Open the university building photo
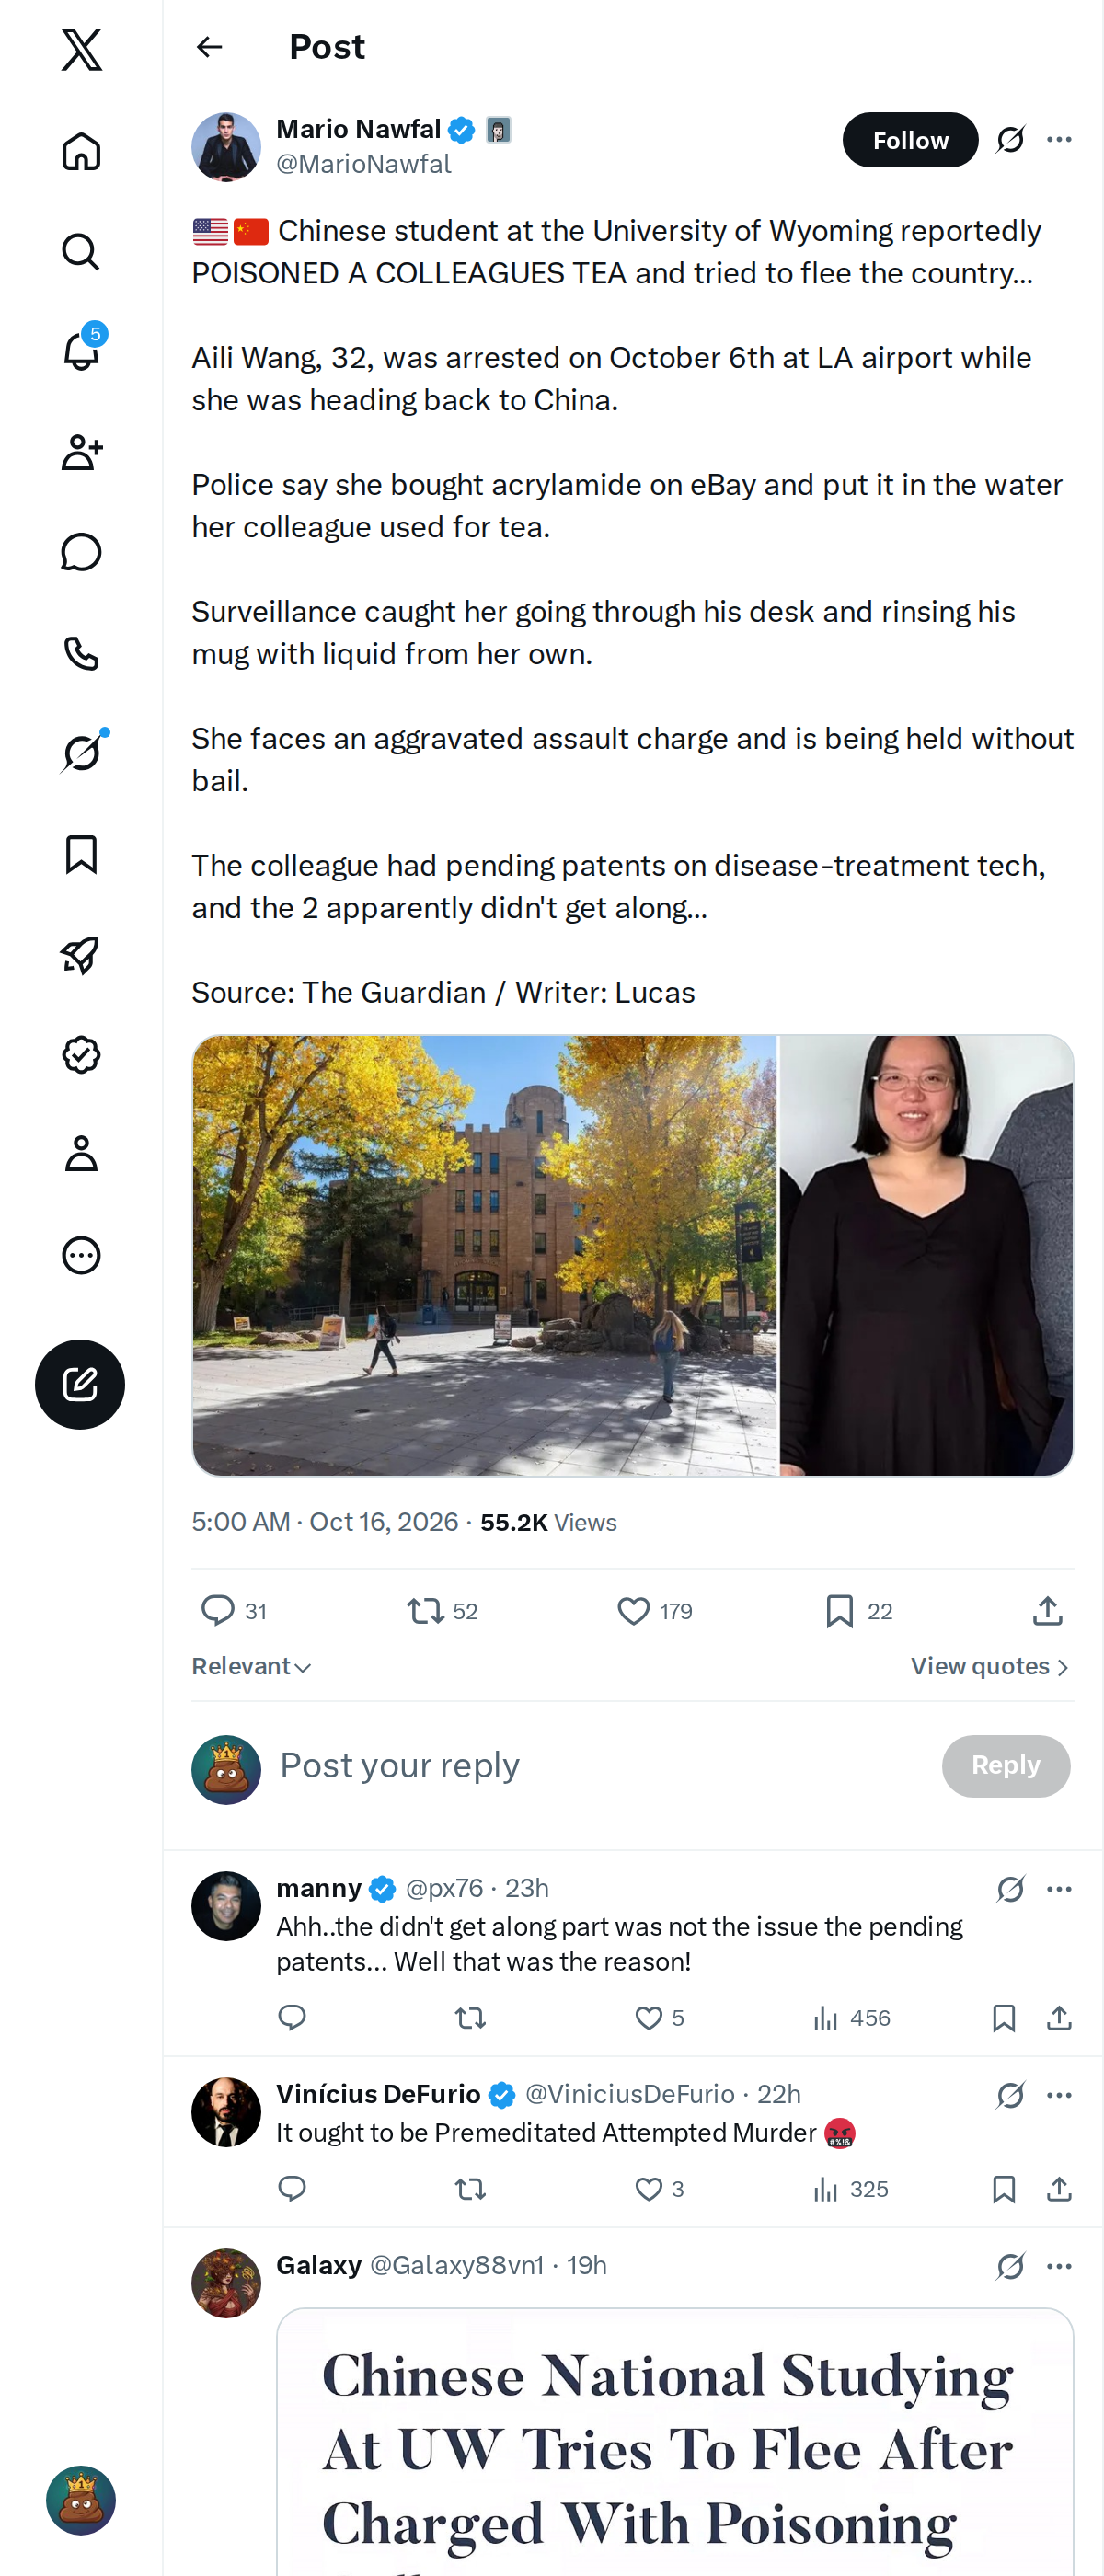Screen dimensions: 1104x2576 point(484,1254)
